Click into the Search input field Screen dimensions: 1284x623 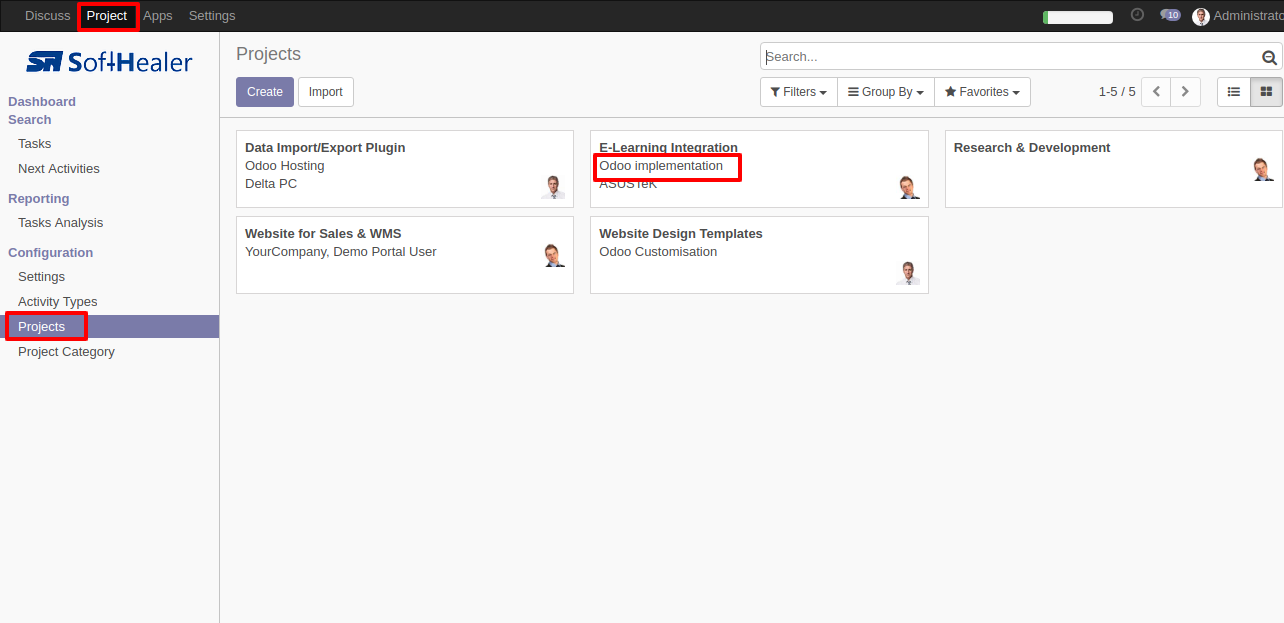tap(1012, 57)
